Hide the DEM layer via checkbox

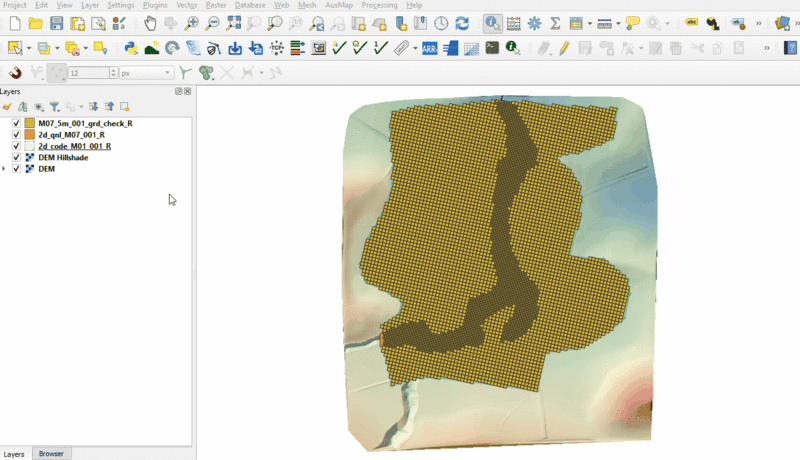[16, 169]
